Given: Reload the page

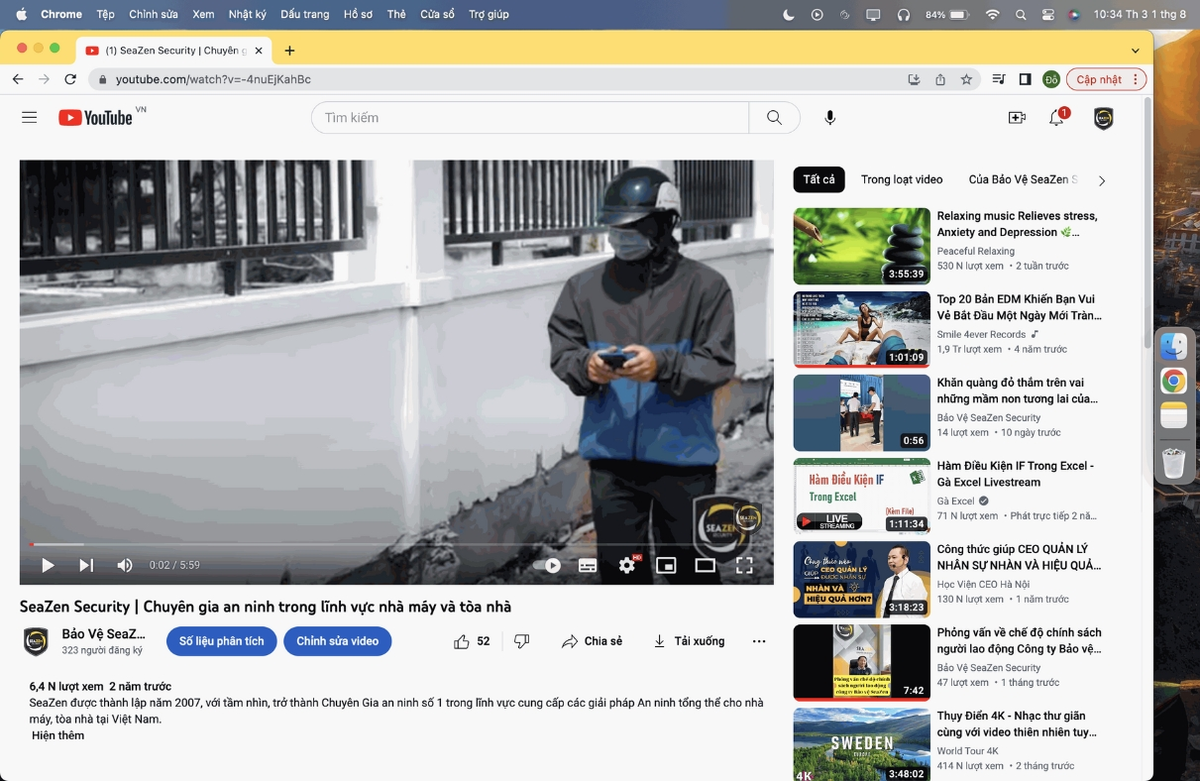Looking at the screenshot, I should 70,79.
